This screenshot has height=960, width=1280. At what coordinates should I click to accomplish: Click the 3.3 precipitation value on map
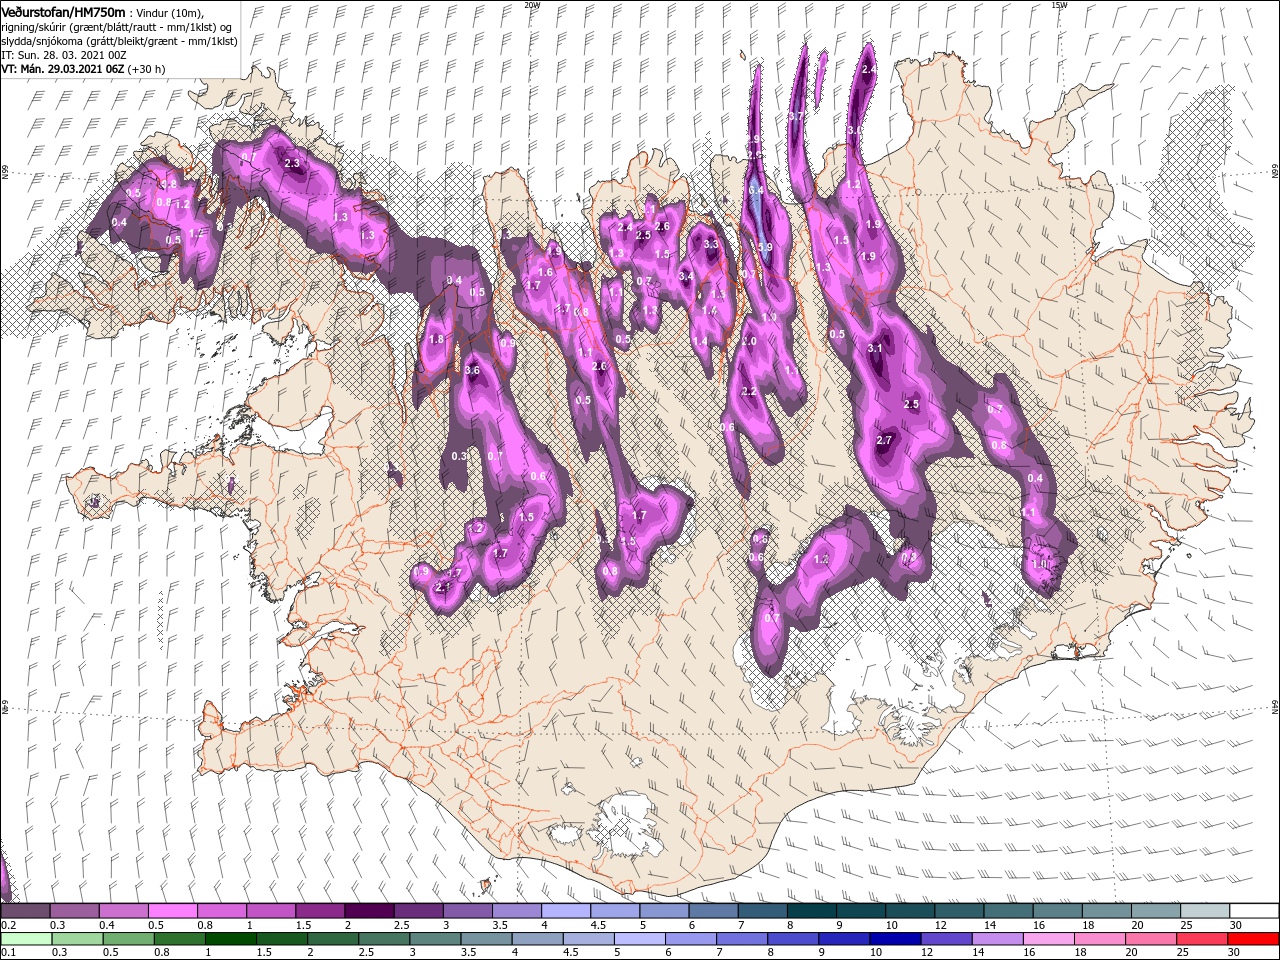click(712, 244)
